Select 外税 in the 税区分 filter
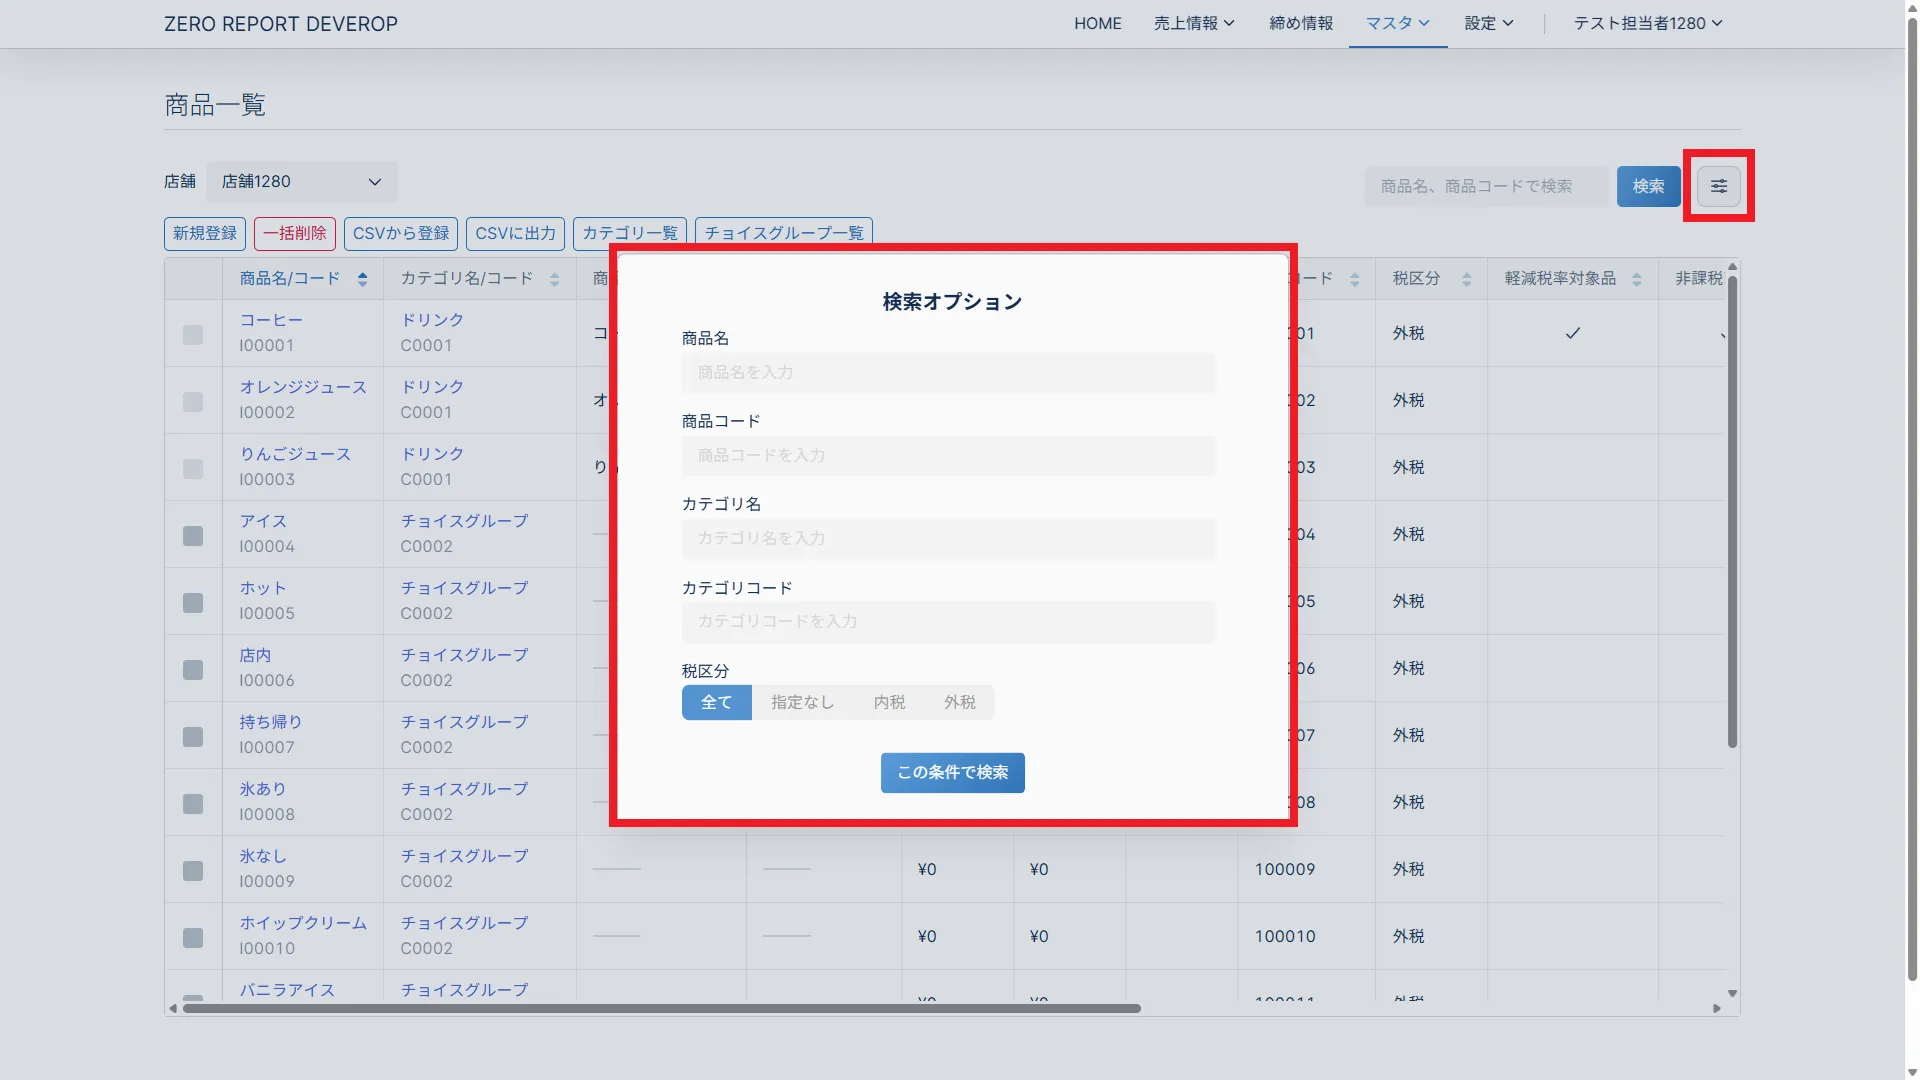Image resolution: width=1920 pixels, height=1080 pixels. pyautogui.click(x=959, y=702)
